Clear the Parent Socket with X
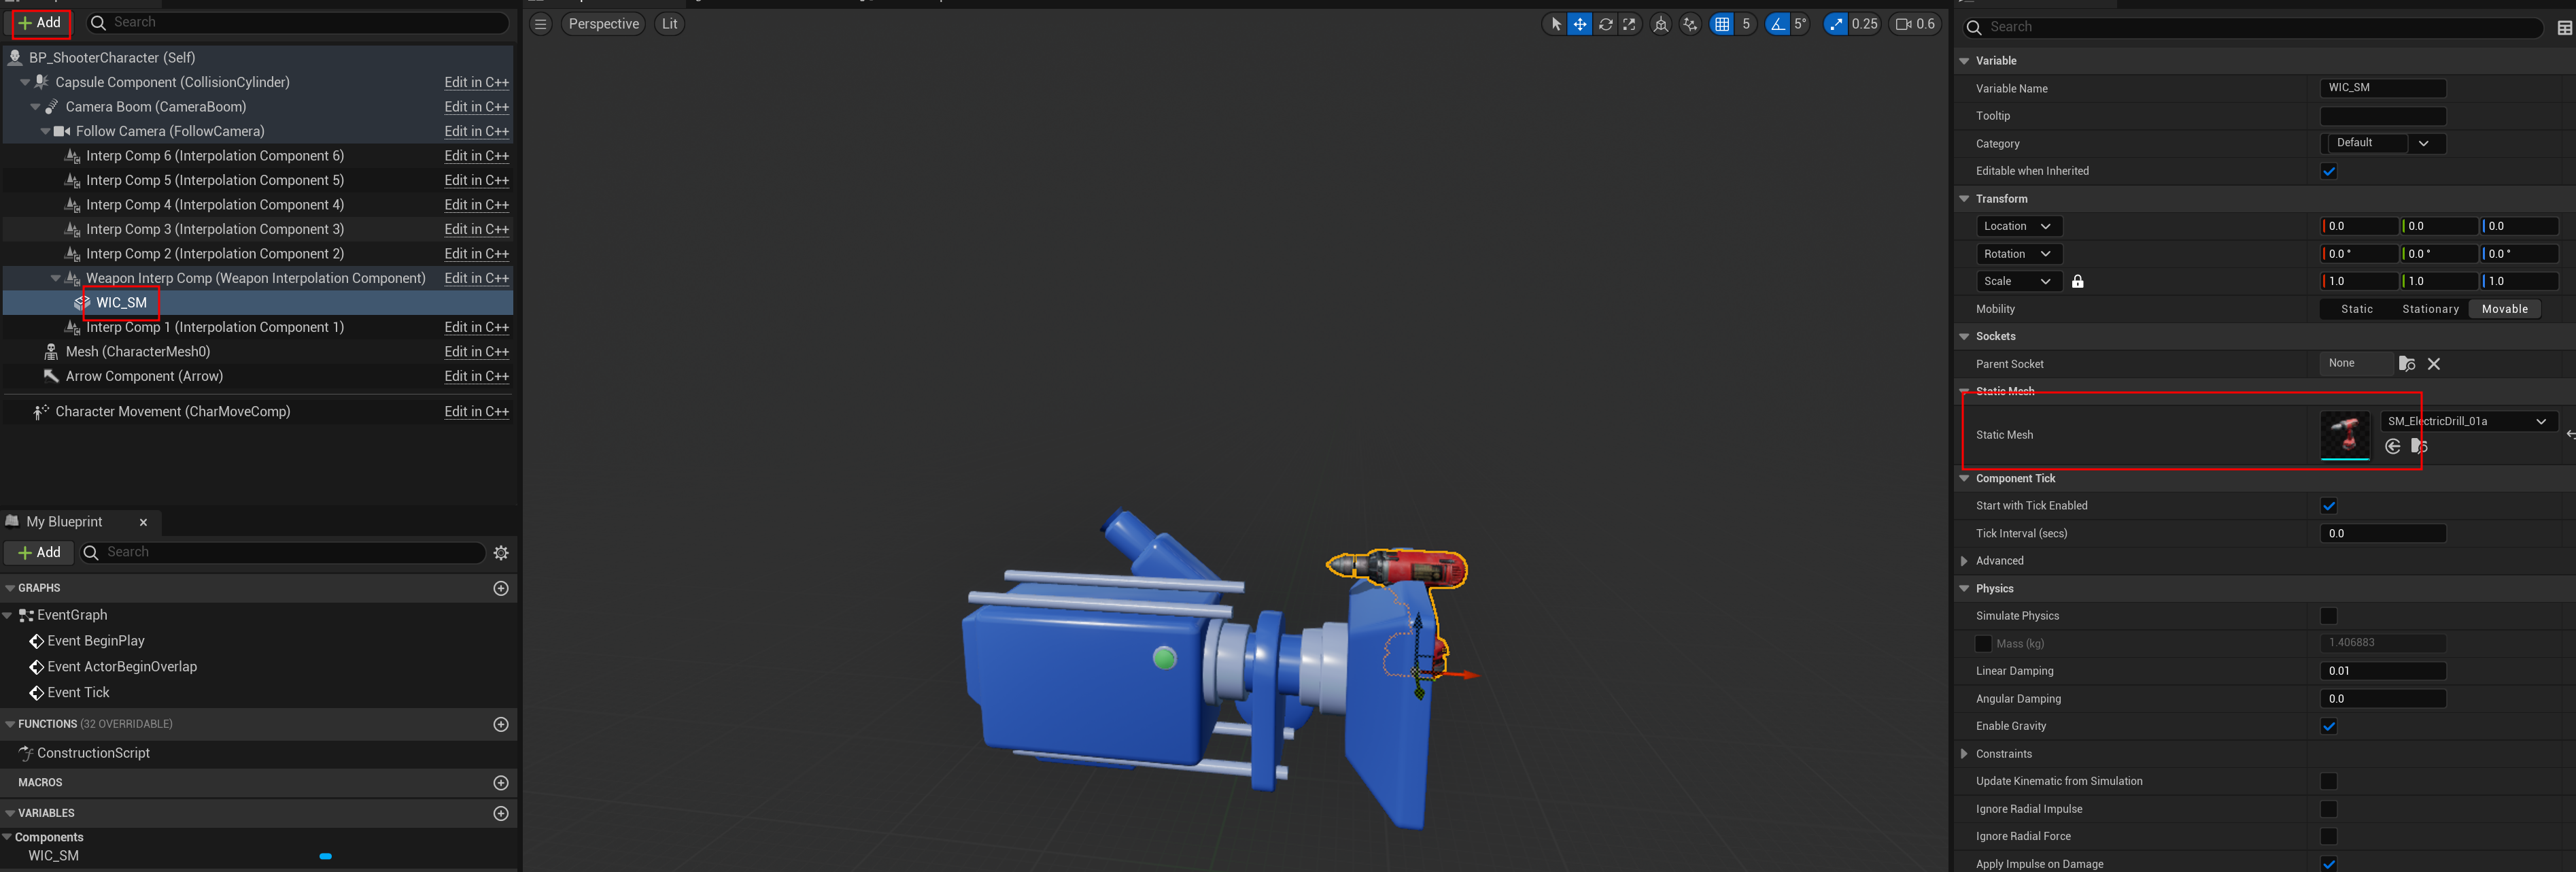This screenshot has width=2576, height=872. pyautogui.click(x=2433, y=364)
